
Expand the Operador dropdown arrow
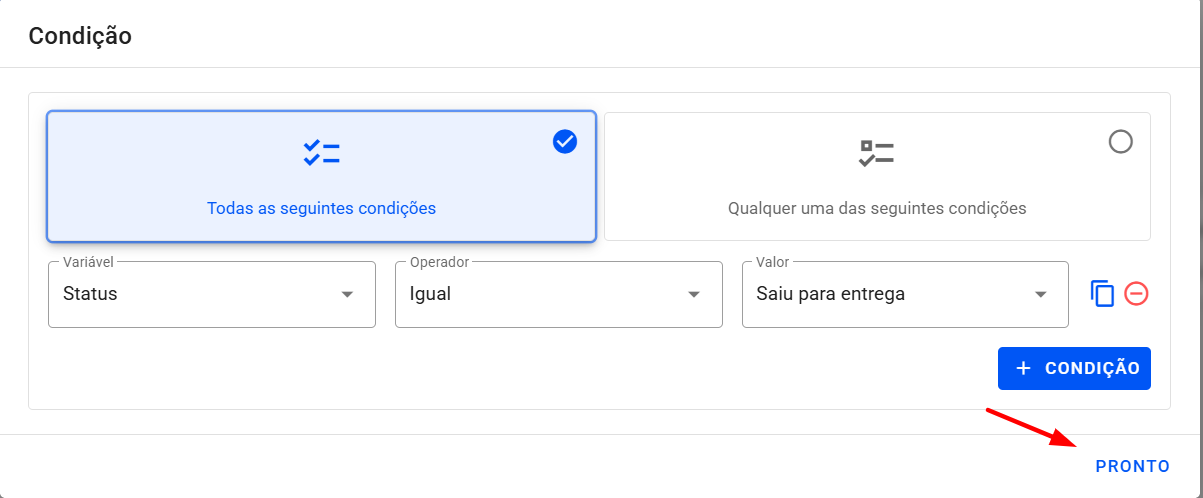(x=694, y=295)
